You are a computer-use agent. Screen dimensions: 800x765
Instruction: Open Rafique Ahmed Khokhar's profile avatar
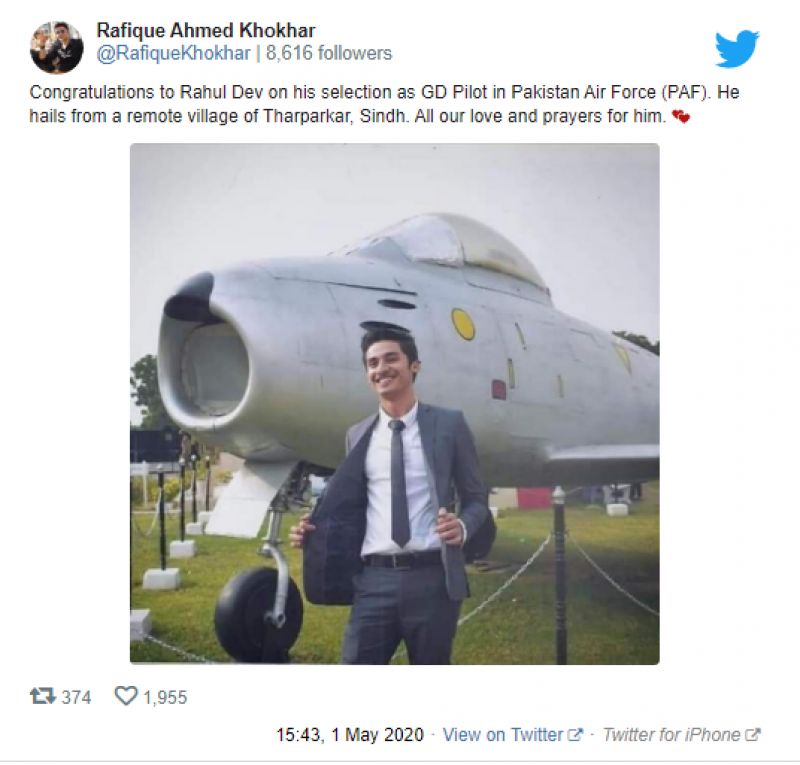(56, 47)
